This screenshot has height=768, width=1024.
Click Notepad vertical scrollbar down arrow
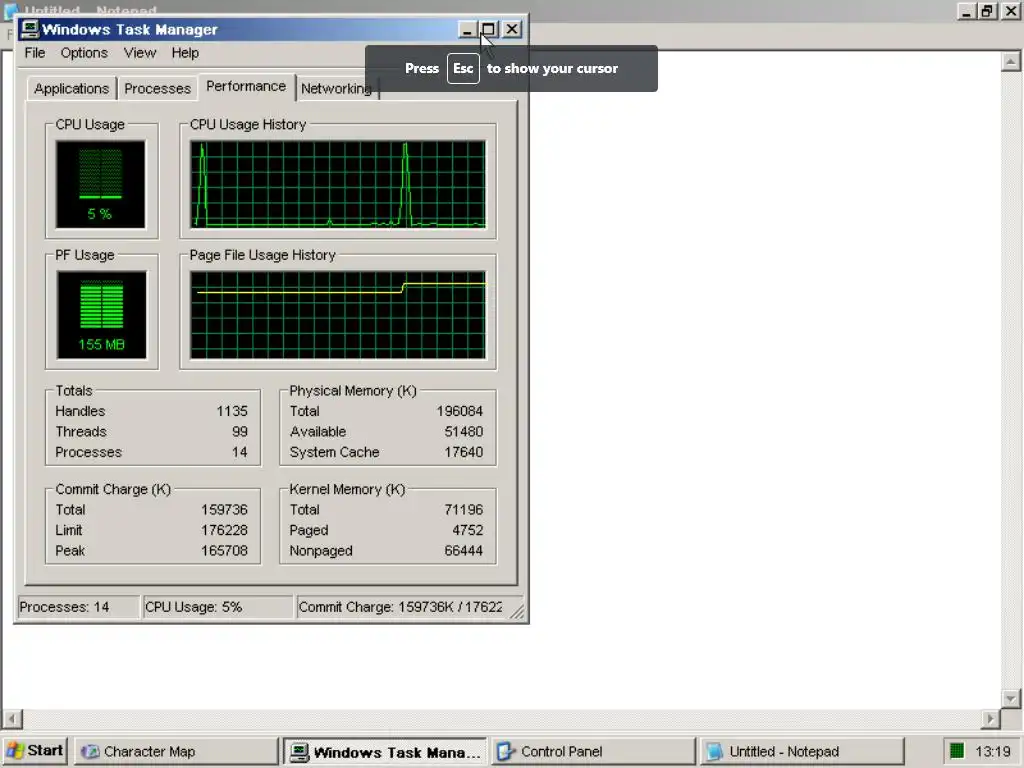point(1010,698)
